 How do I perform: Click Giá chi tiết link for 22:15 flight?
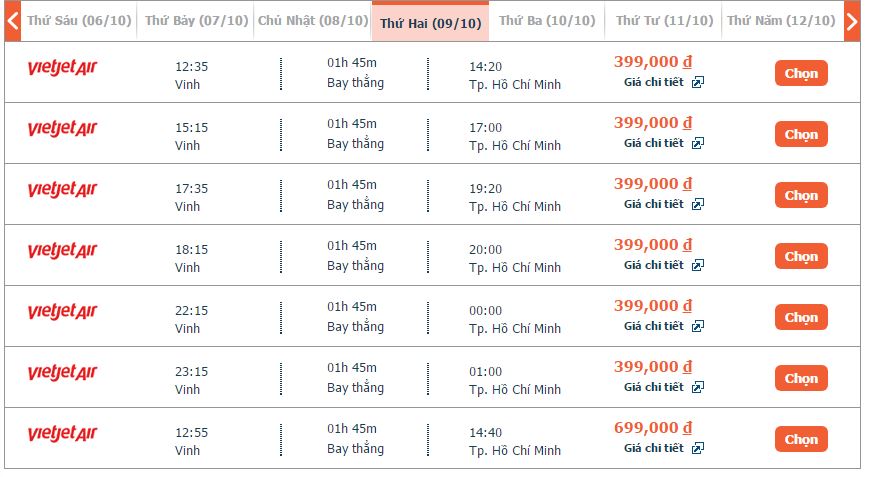[654, 326]
